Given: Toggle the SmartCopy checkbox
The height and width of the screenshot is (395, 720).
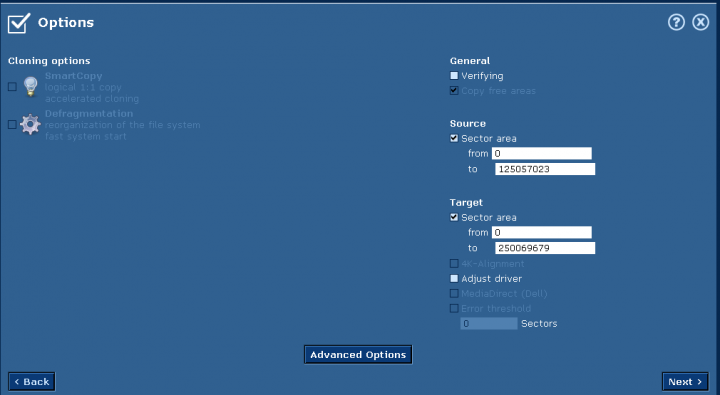Looking at the screenshot, I should 12,86.
